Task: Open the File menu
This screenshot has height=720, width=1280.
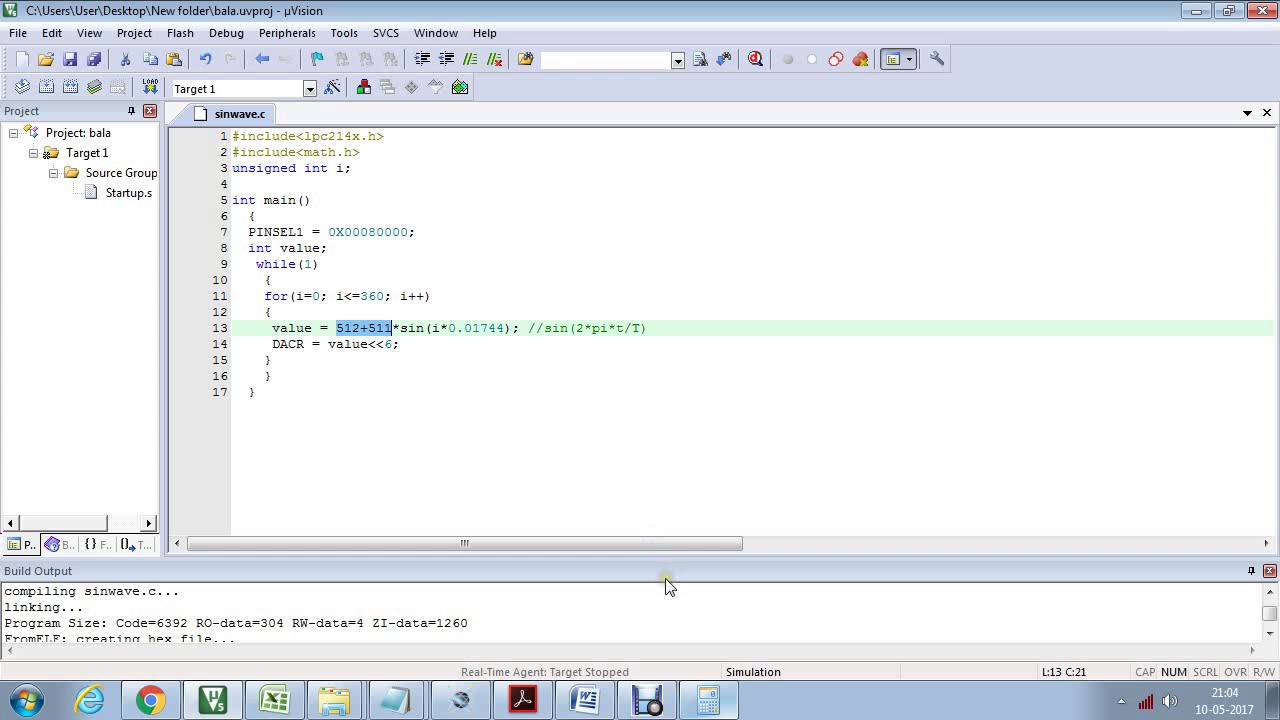Action: (x=18, y=33)
